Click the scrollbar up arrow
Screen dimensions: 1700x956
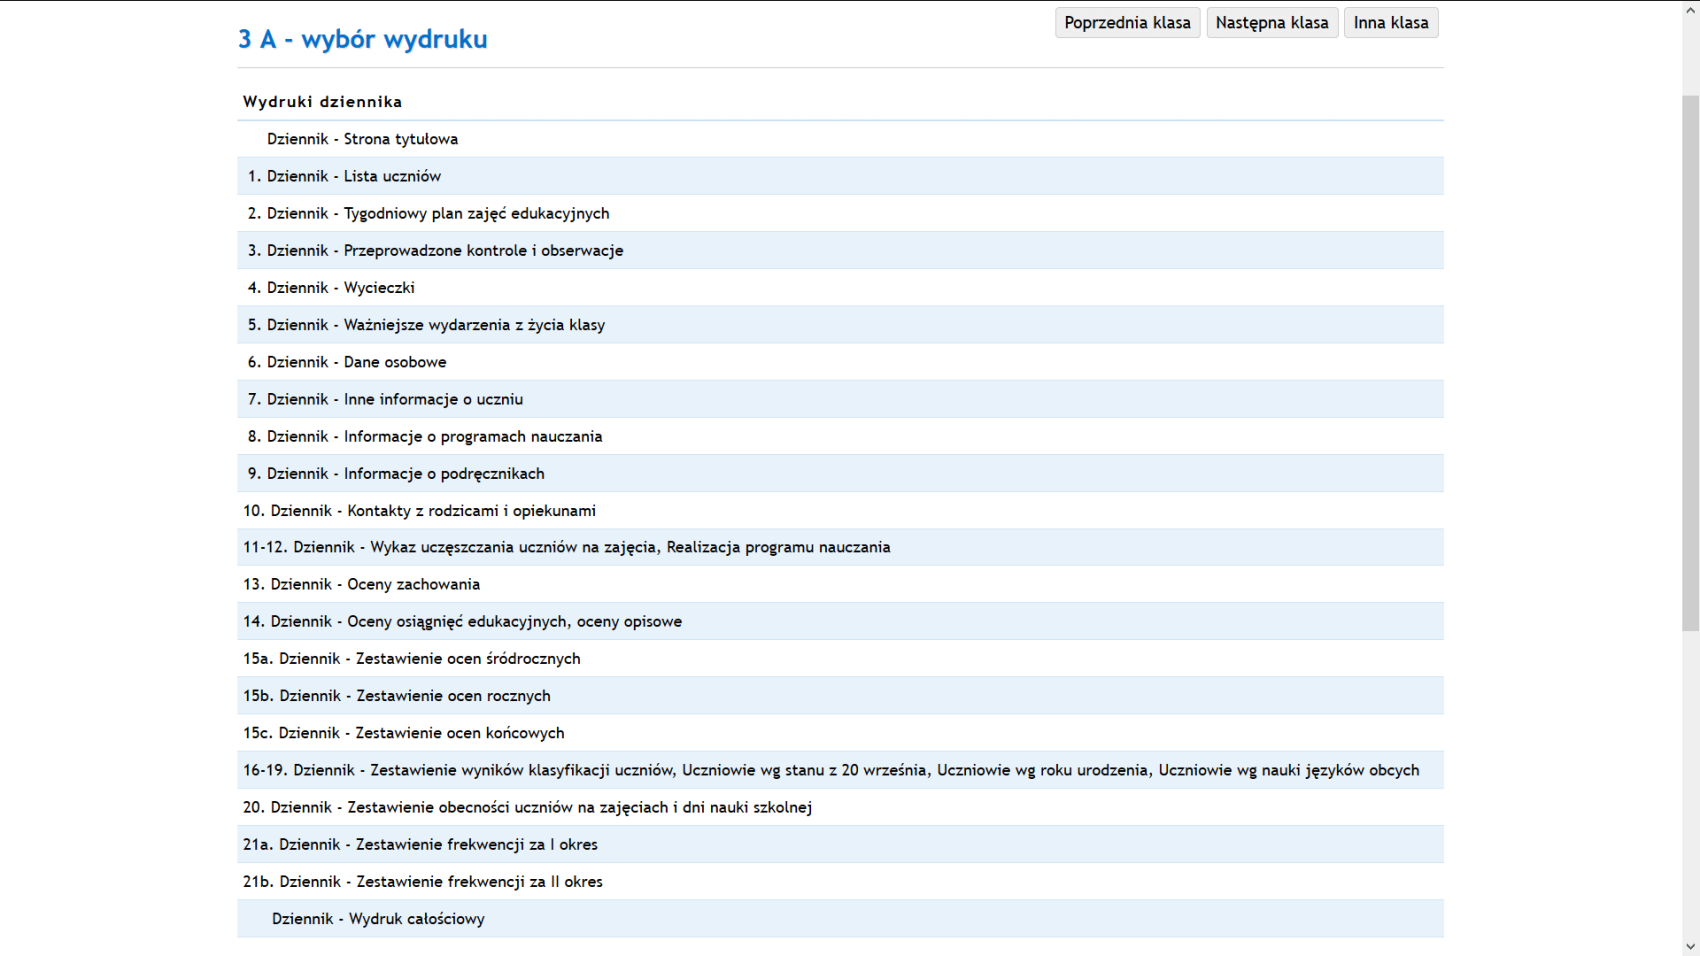(1690, 9)
